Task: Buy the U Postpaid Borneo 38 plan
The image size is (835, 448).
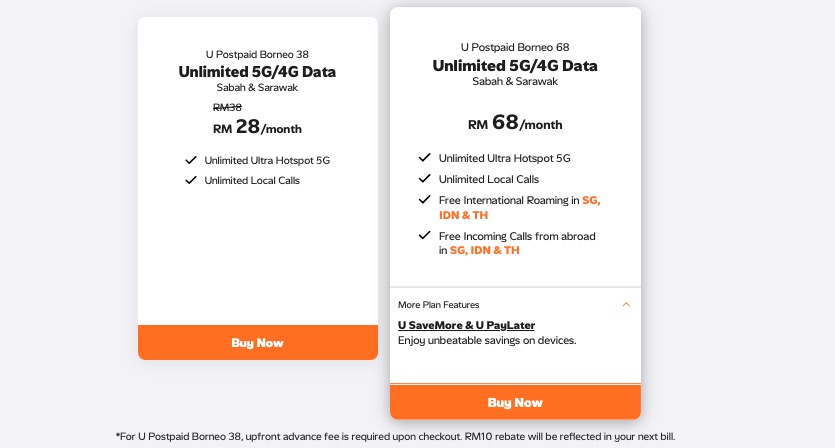Action: tap(258, 343)
